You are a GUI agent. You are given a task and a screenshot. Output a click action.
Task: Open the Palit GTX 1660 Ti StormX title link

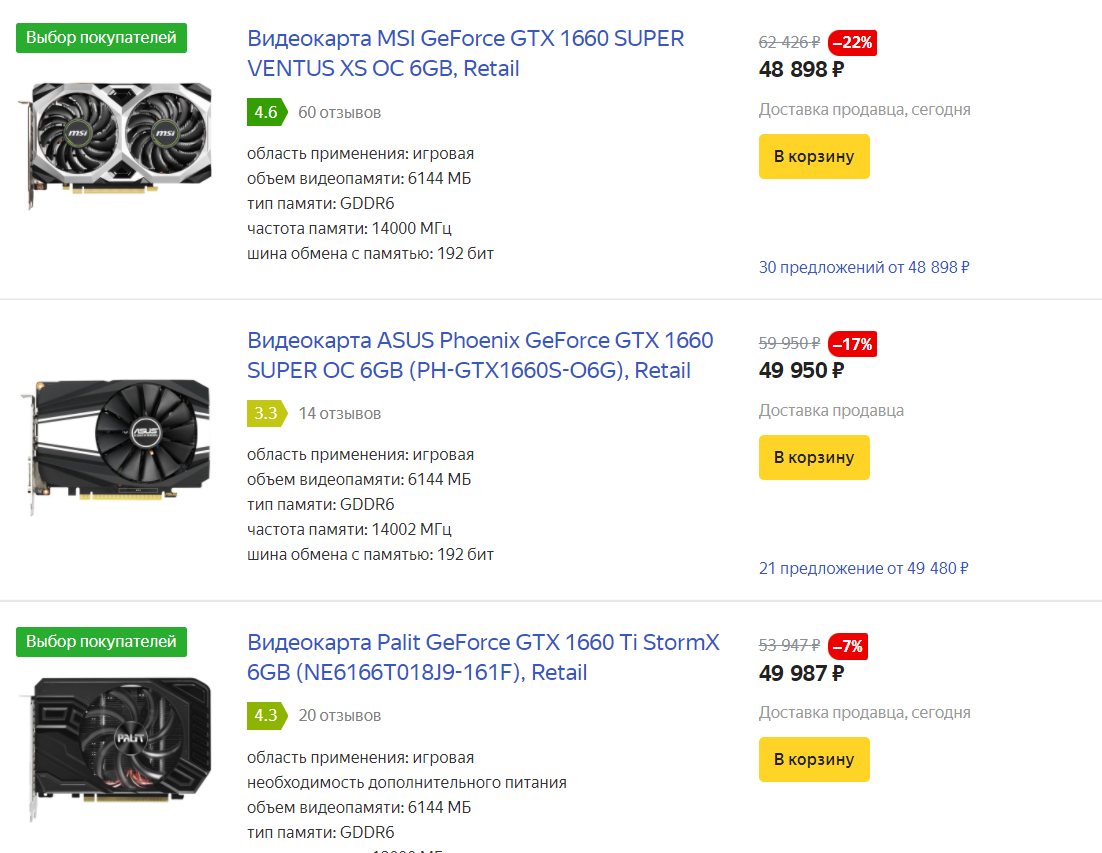point(483,658)
